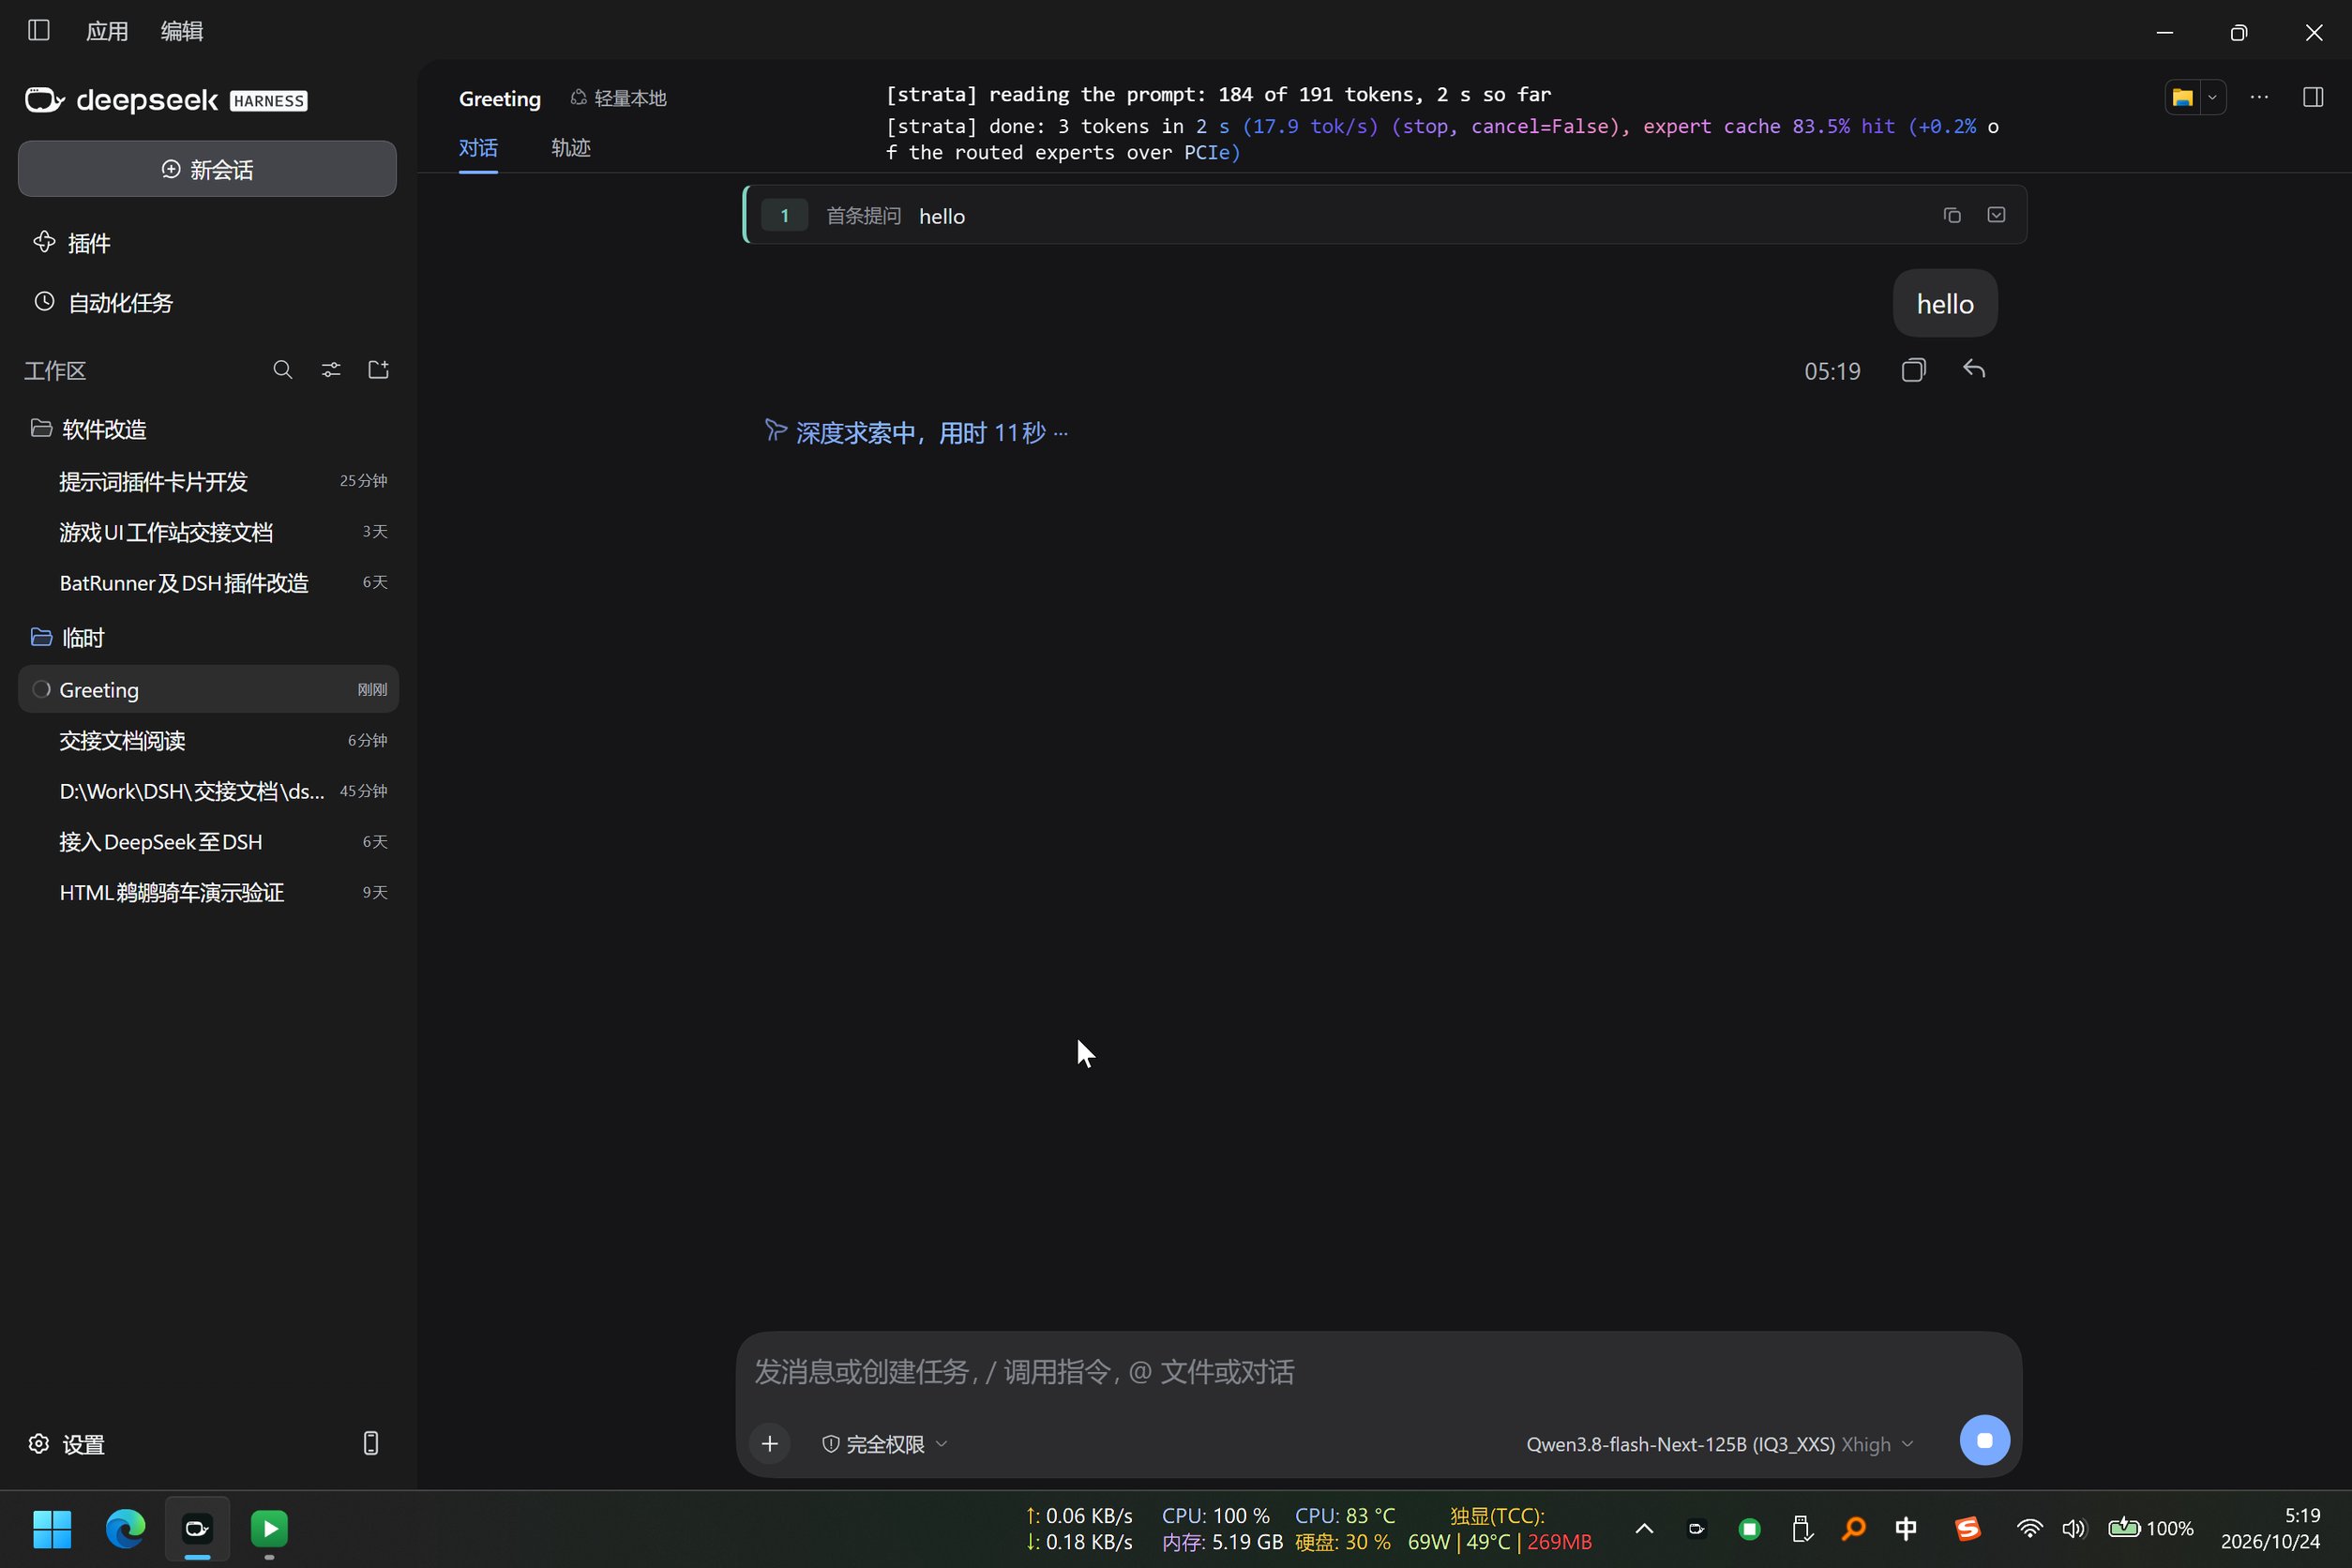The height and width of the screenshot is (1568, 2352).
Task: Add a new workspace folder
Action: [379, 370]
